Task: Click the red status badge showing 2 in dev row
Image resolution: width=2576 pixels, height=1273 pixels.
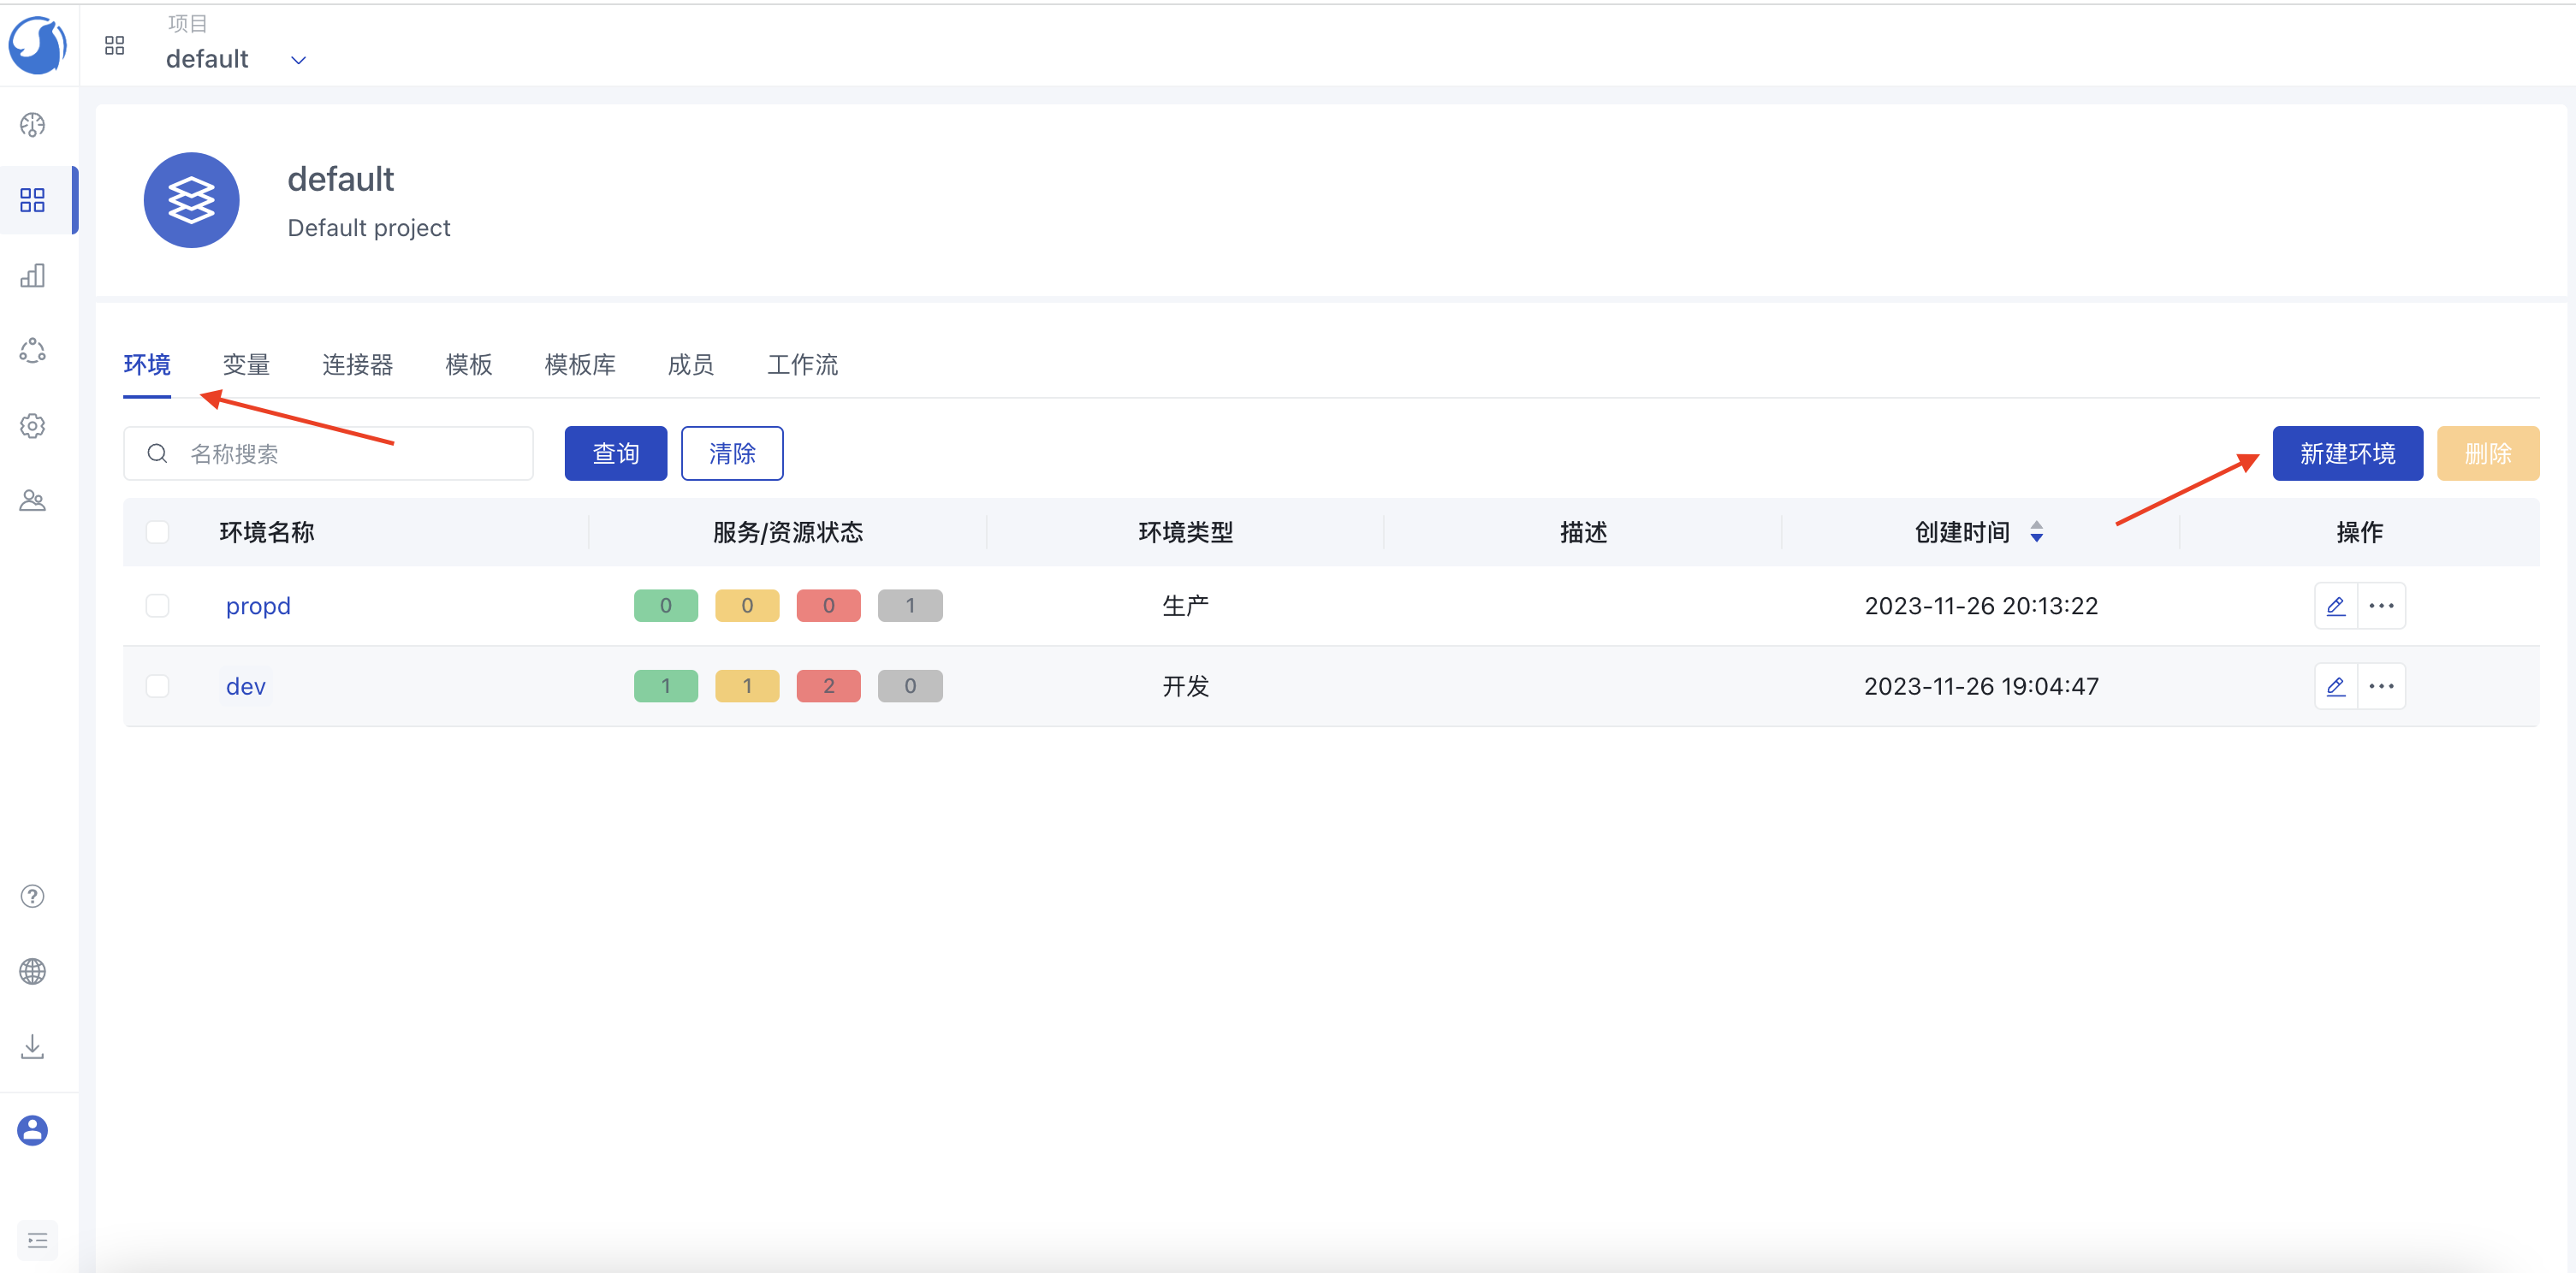Action: [829, 686]
